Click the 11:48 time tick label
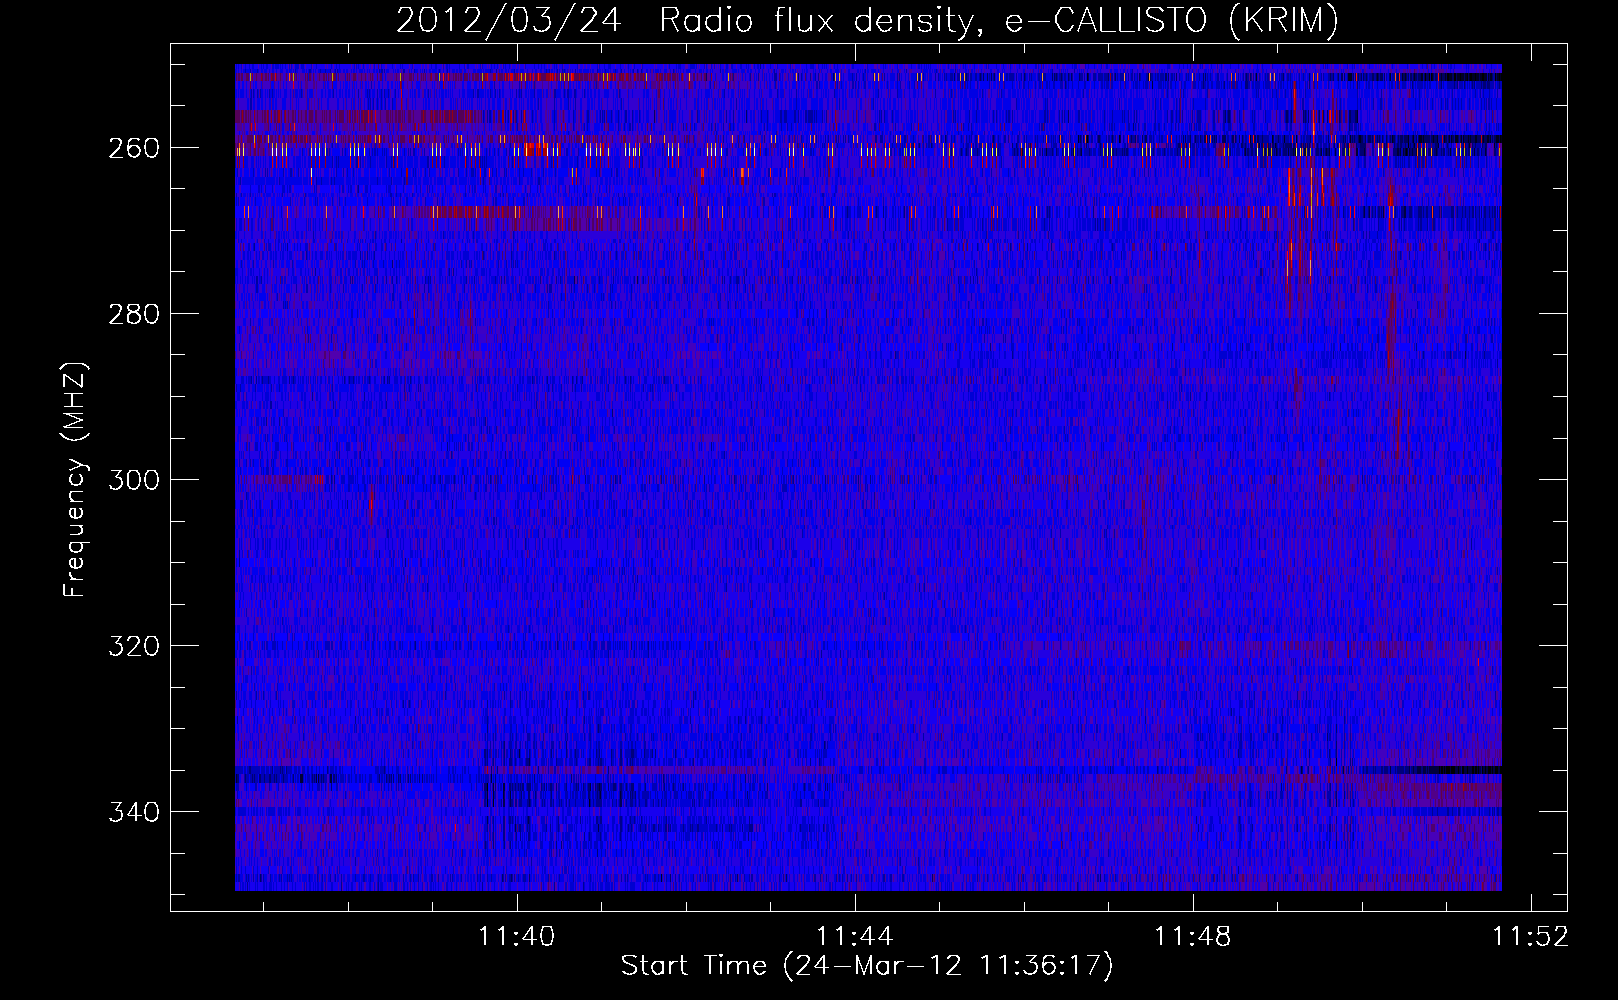 coord(1193,937)
